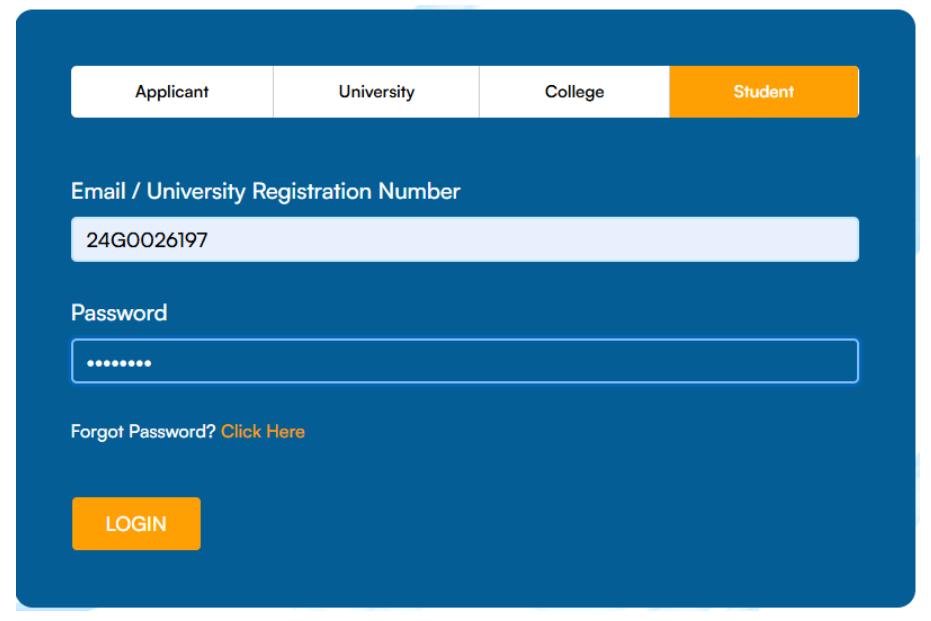This screenshot has height=621, width=931.
Task: Select the University login tab
Action: pyautogui.click(x=376, y=92)
